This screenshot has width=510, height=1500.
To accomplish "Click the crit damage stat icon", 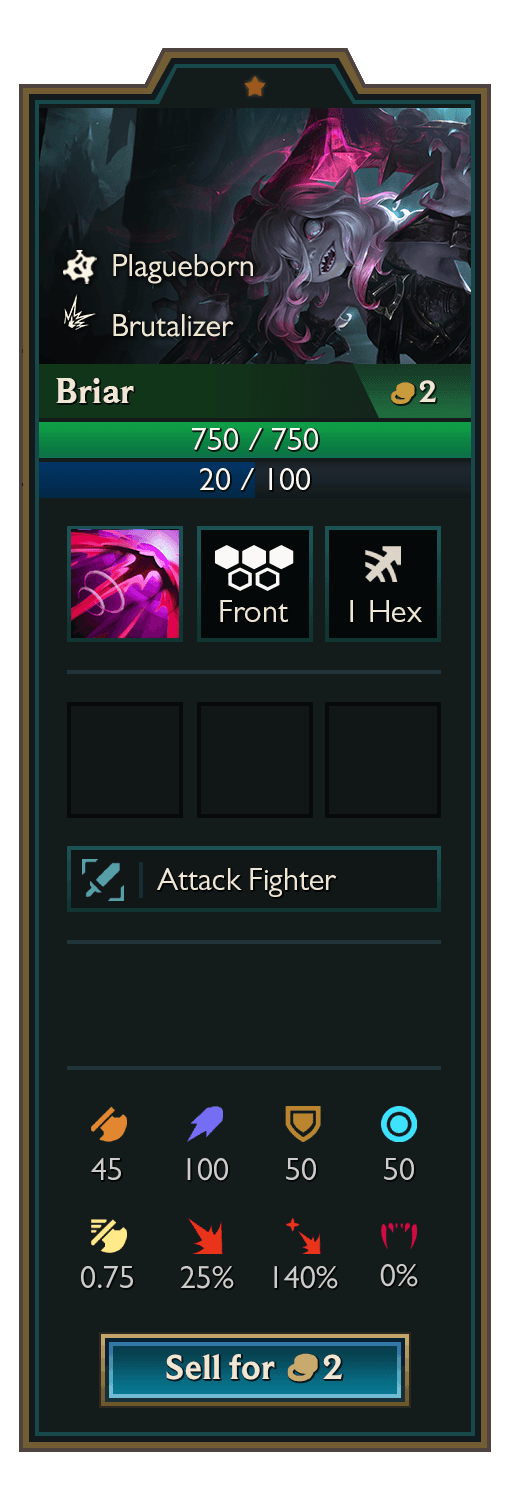I will (x=302, y=1236).
